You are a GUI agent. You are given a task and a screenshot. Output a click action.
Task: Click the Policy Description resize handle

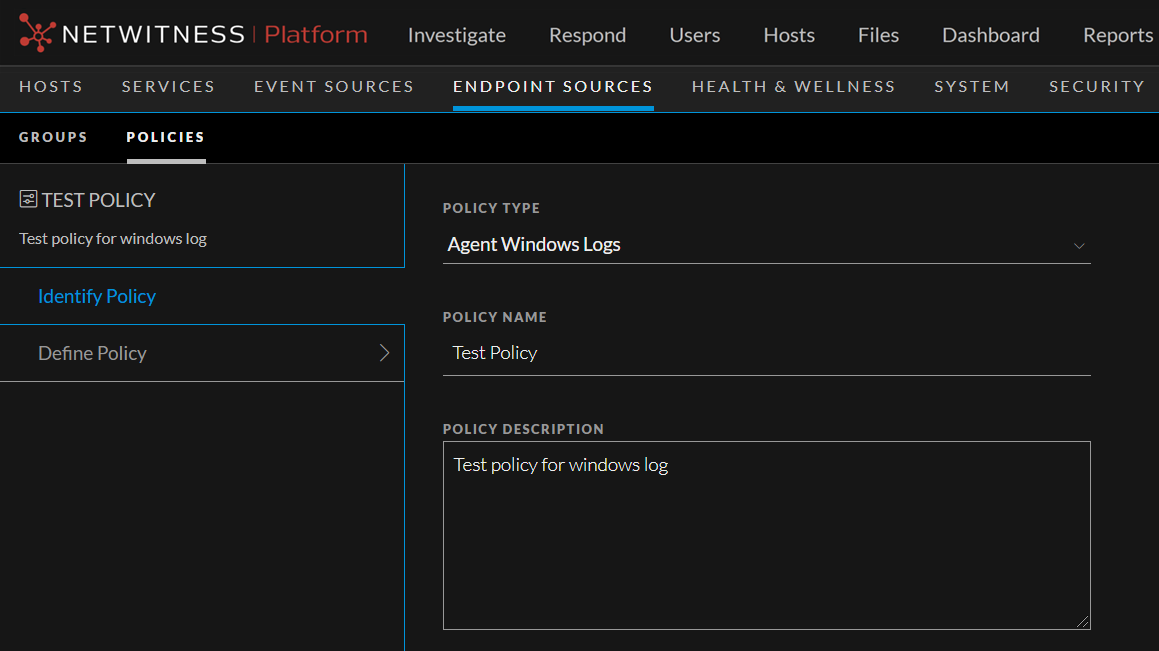[x=1082, y=621]
